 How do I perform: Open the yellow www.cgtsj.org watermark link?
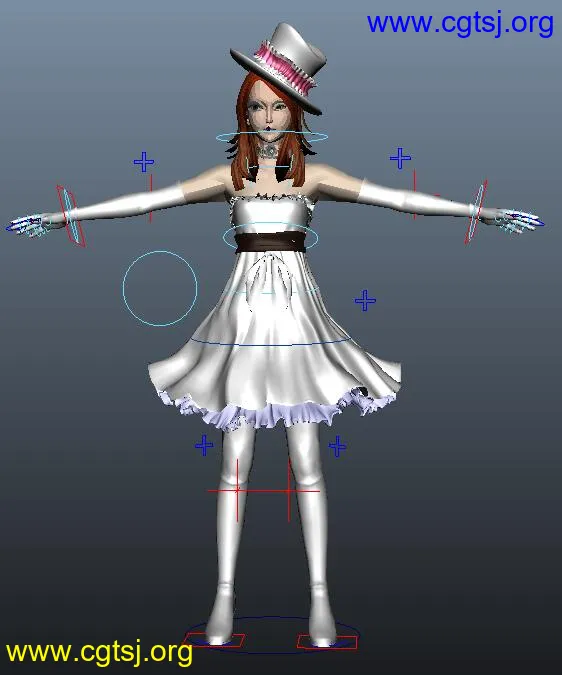coord(99,652)
